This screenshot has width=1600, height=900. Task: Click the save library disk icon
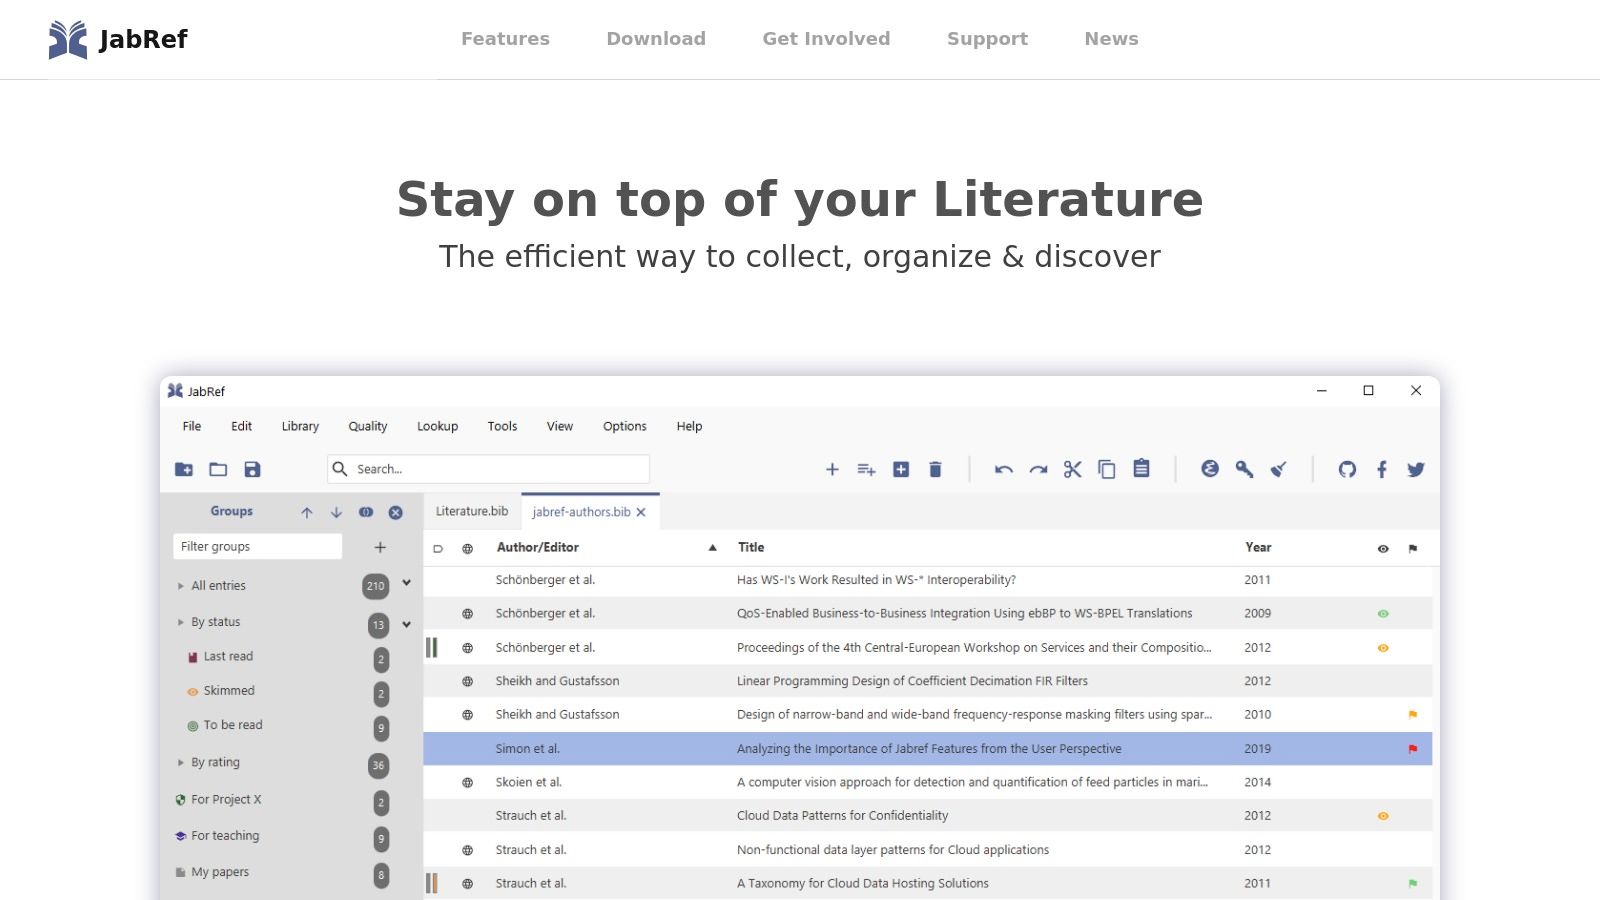tap(252, 469)
